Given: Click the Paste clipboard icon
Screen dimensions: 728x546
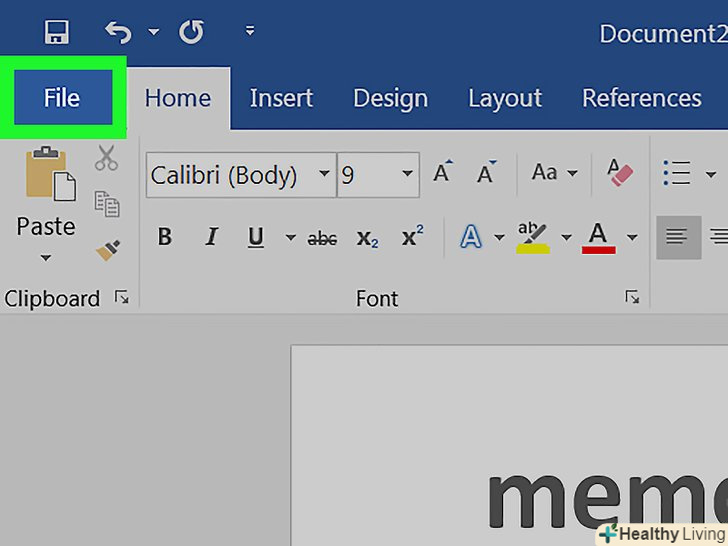Looking at the screenshot, I should (51, 173).
